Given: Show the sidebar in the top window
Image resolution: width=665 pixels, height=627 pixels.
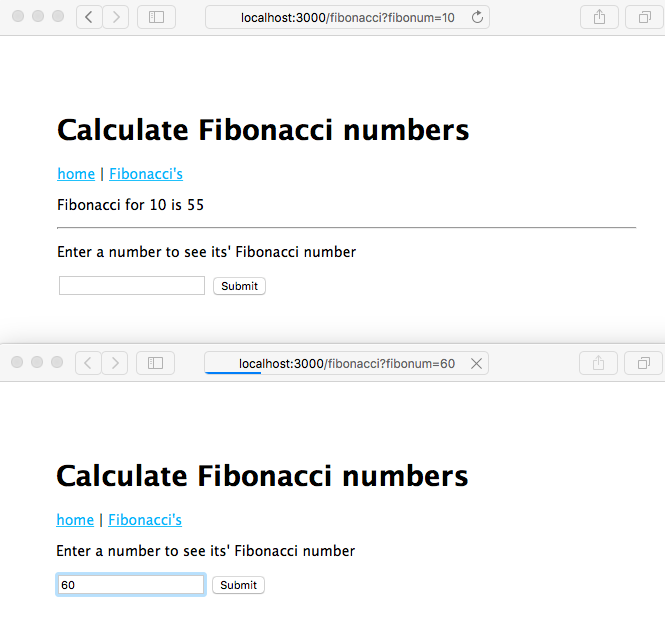Looking at the screenshot, I should (x=156, y=17).
